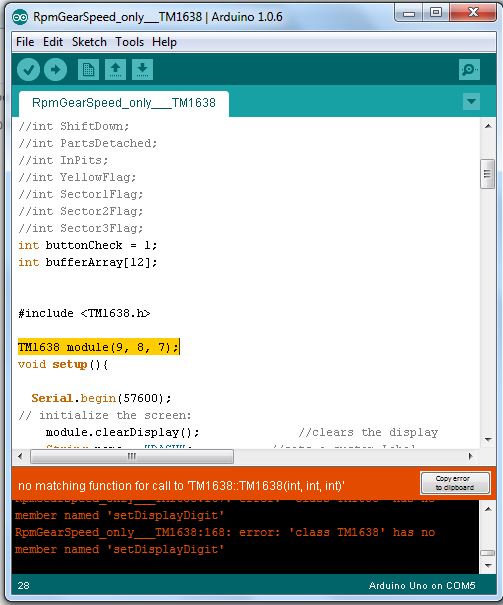Click the console scrollbar thumb
Viewport: 503px width, 605px height.
488,553
